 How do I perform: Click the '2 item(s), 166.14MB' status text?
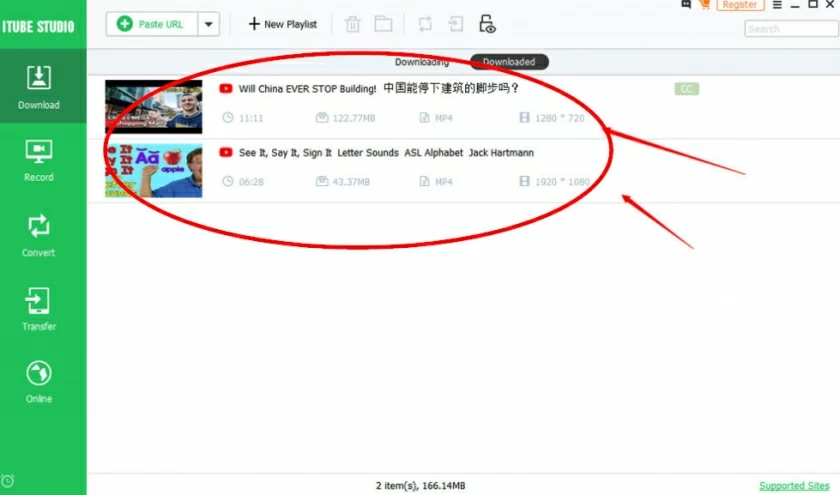(421, 486)
